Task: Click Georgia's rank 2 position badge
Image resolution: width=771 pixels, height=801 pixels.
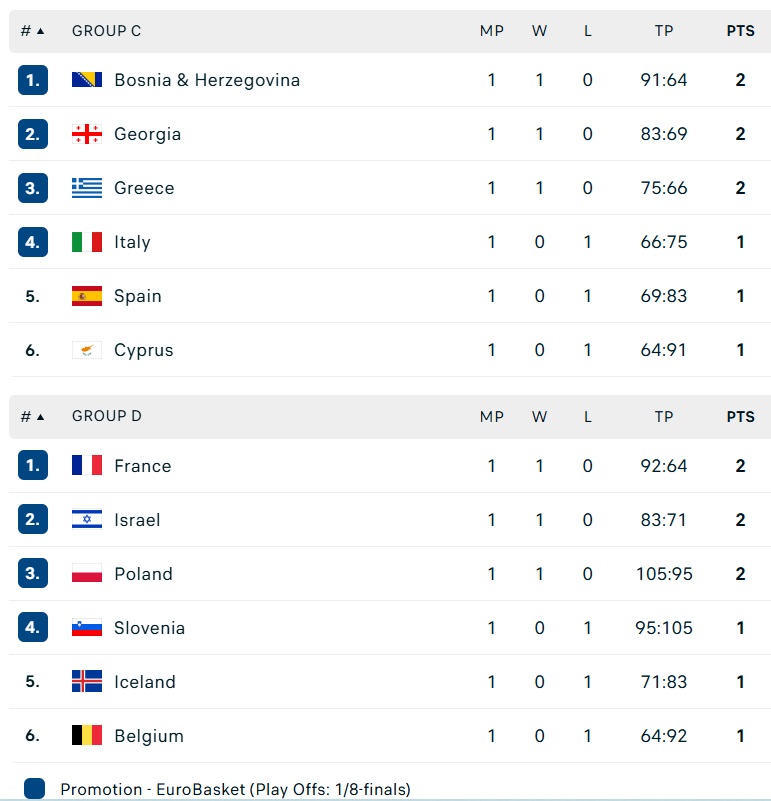Action: pyautogui.click(x=33, y=134)
